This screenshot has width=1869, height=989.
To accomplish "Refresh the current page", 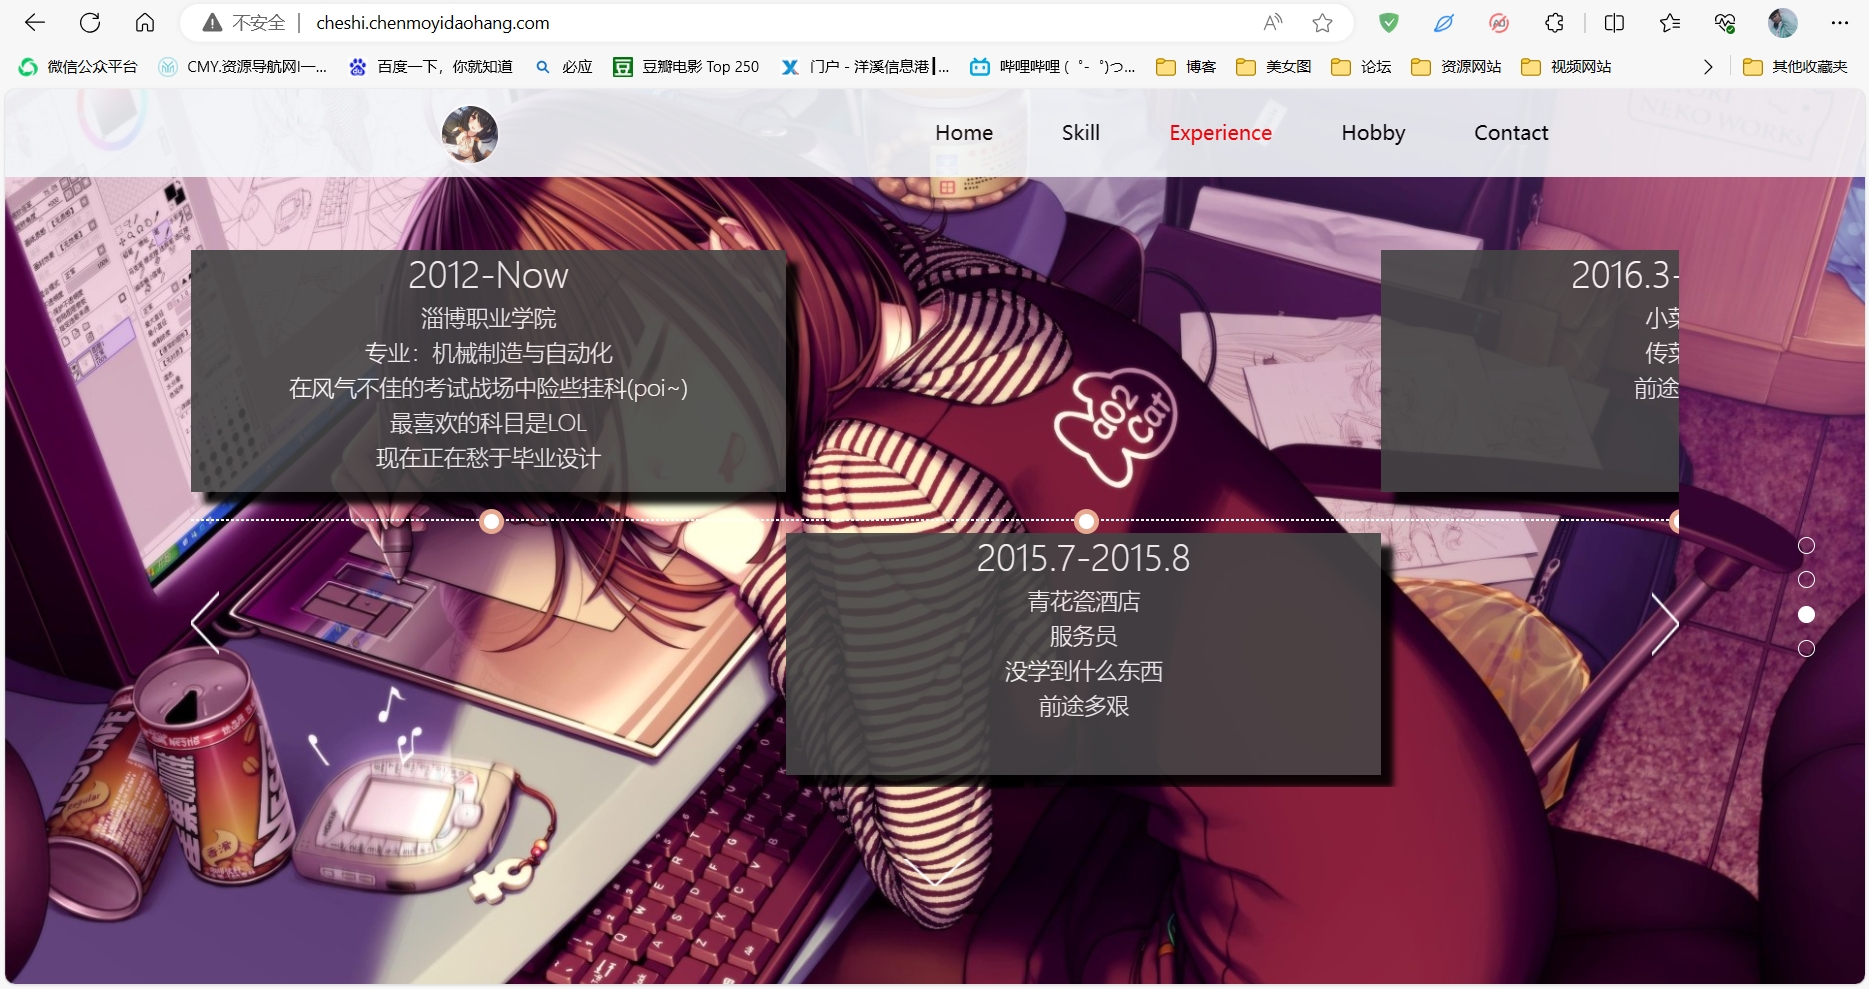I will [x=90, y=23].
